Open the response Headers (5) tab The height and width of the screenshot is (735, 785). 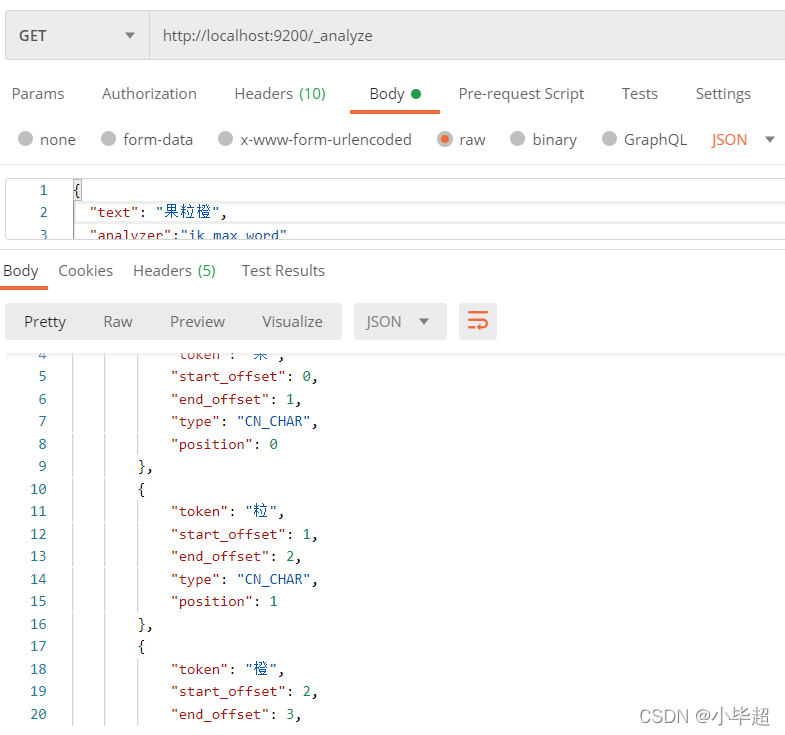click(174, 270)
